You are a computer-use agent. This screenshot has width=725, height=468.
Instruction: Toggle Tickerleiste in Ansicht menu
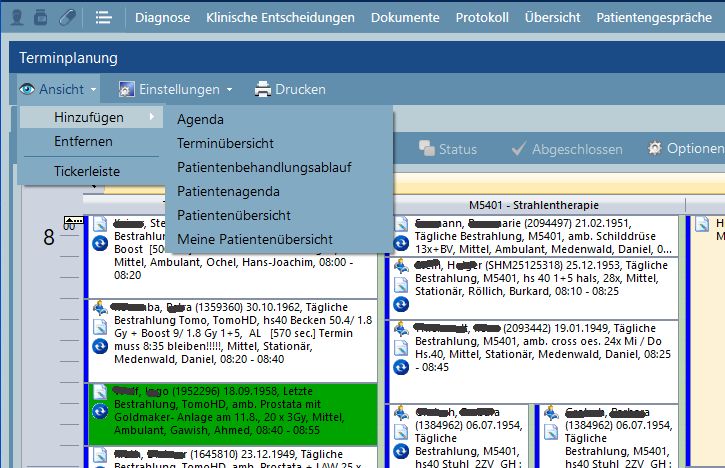coord(86,171)
